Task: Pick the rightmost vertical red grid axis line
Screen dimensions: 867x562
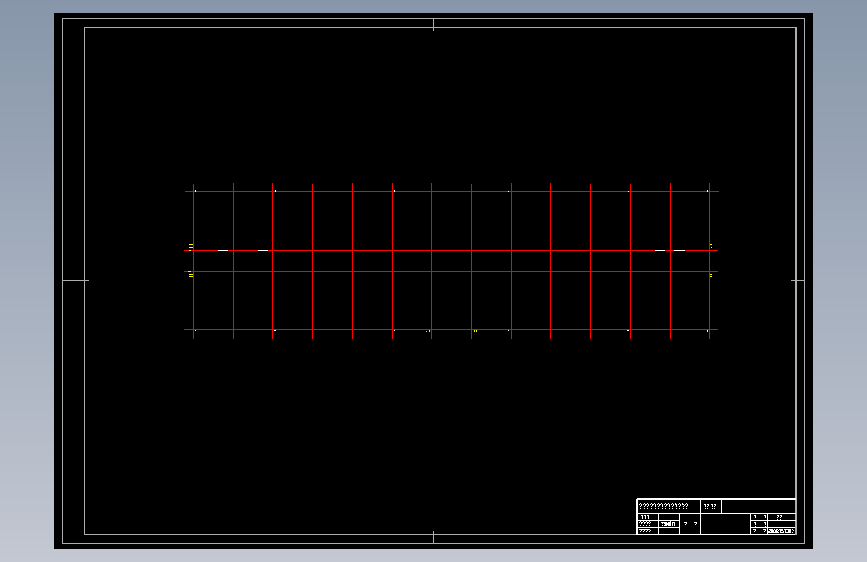Action: 709,261
